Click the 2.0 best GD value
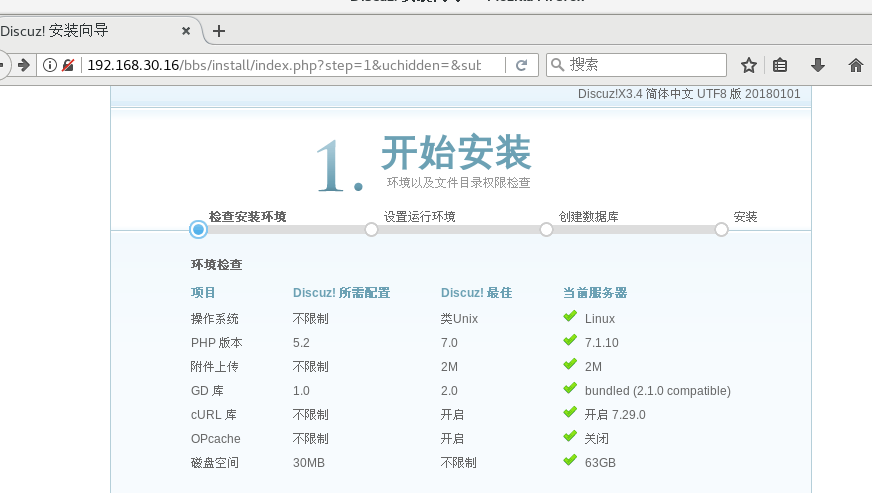 [x=449, y=391]
